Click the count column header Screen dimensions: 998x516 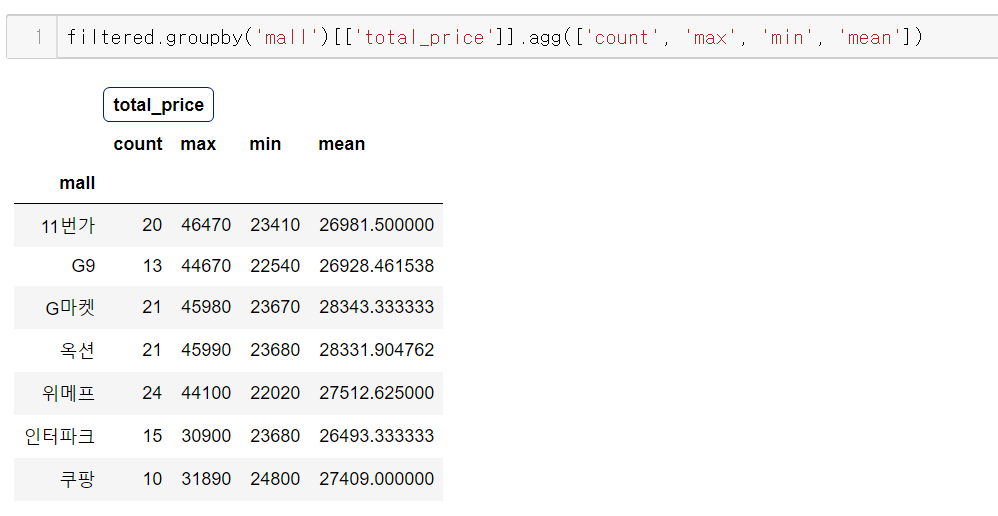(x=138, y=144)
